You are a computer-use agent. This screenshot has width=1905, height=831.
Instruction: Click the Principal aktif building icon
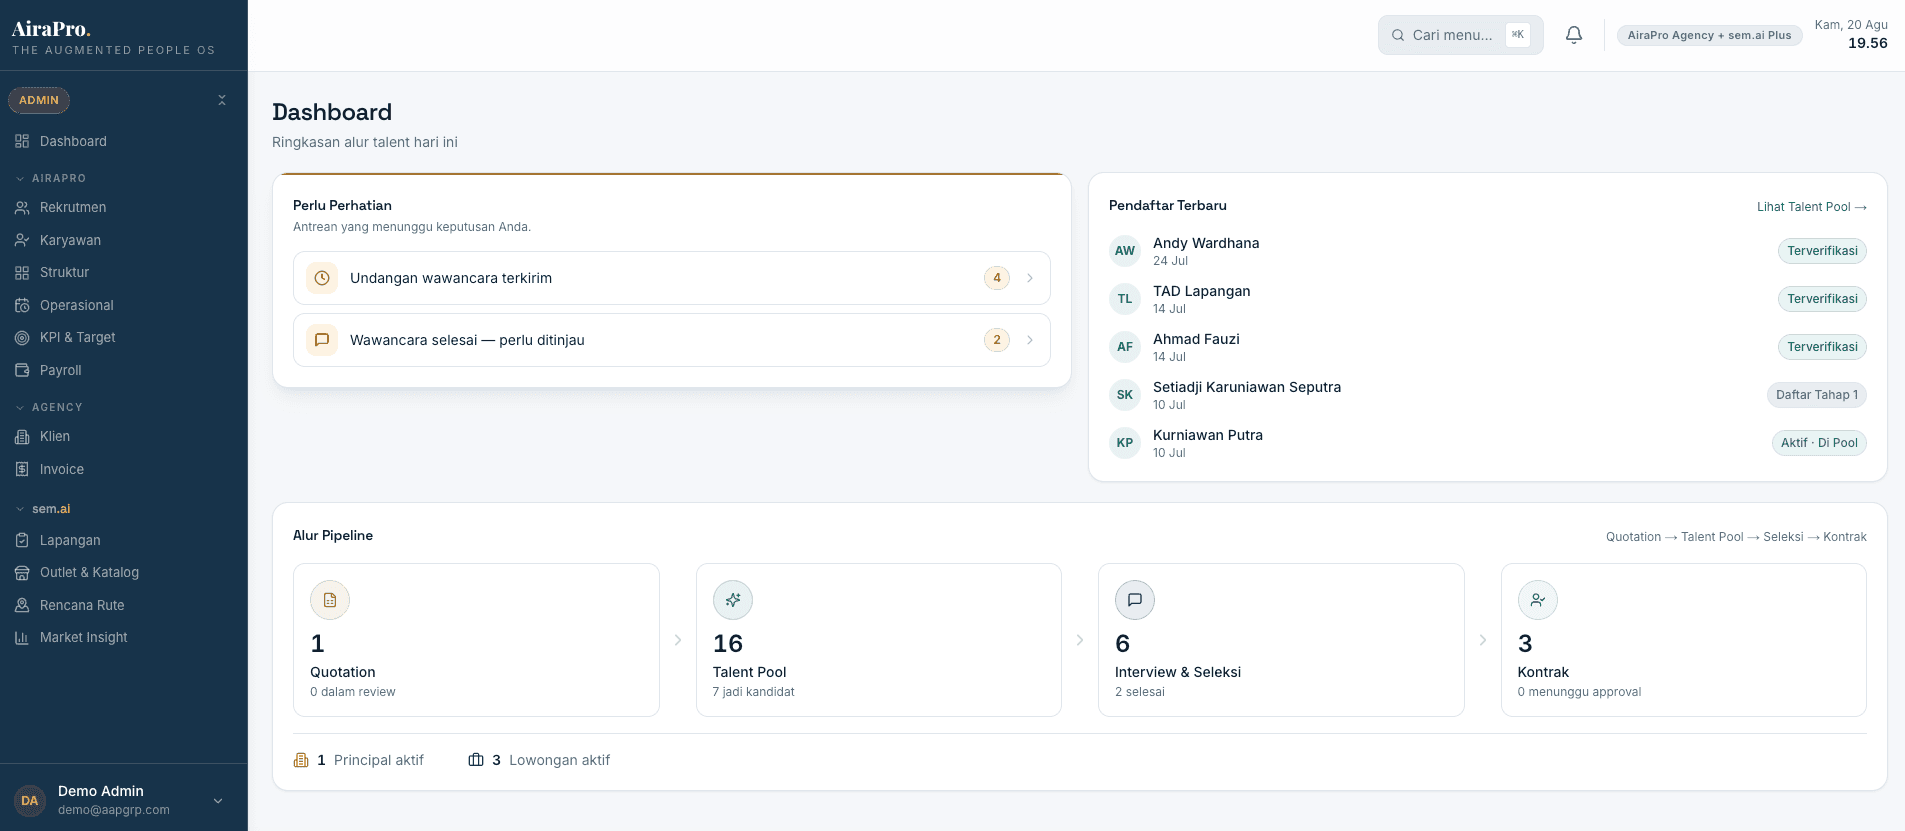[301, 760]
